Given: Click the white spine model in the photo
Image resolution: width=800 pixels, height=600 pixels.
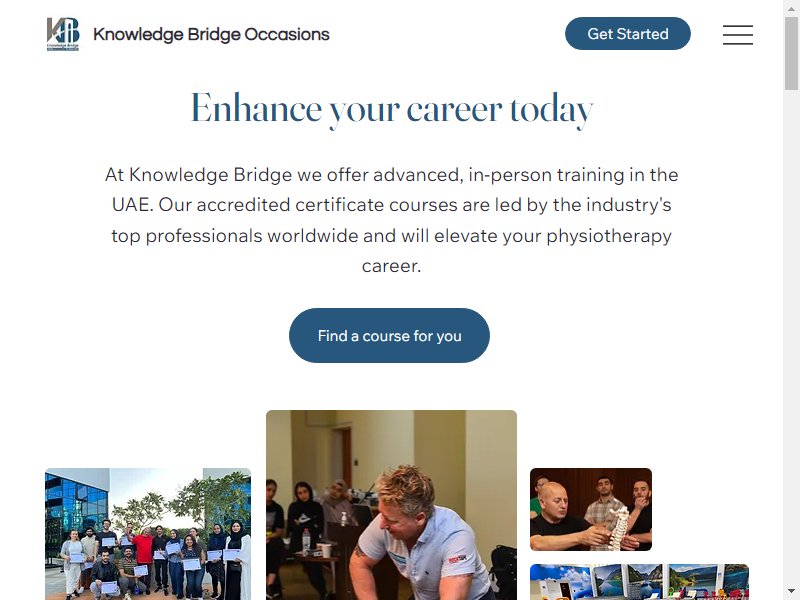Looking at the screenshot, I should [x=618, y=527].
